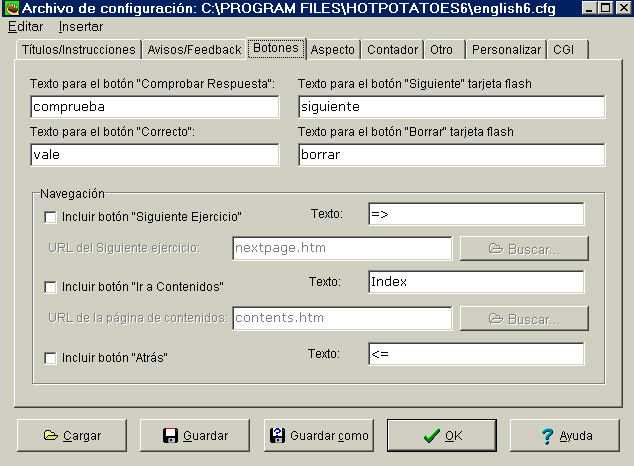This screenshot has width=634, height=466.
Task: Toggle Incluir botón "Ir a Contenidos" checkbox
Action: click(x=50, y=287)
